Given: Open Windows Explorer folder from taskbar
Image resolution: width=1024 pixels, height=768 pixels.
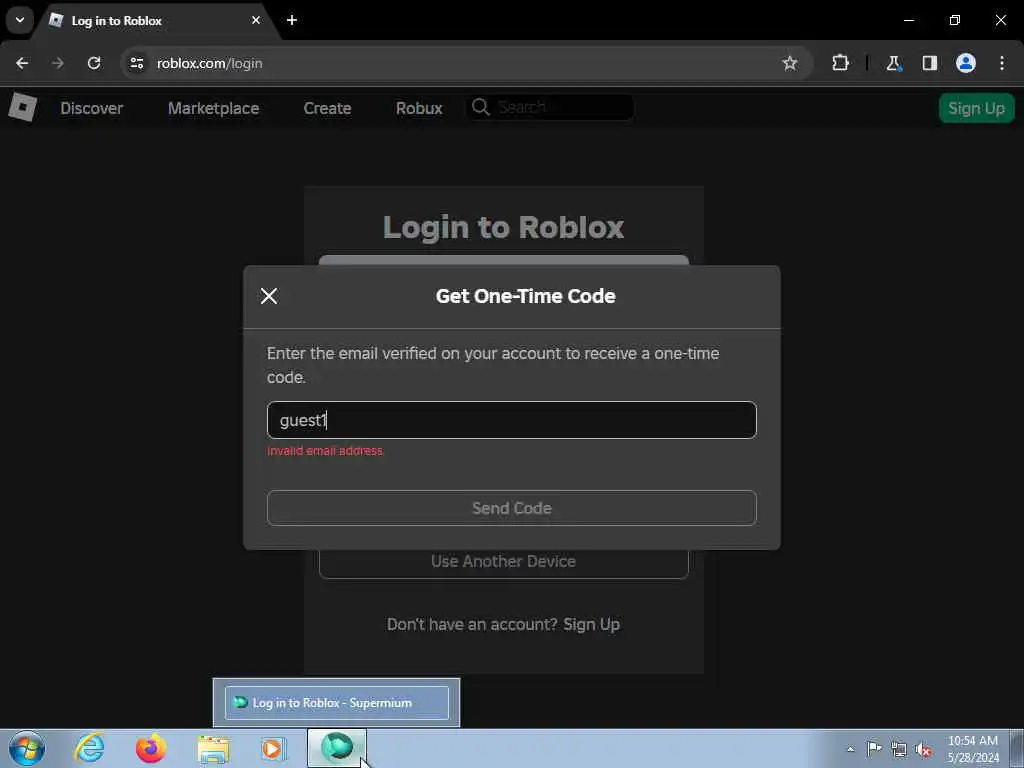Looking at the screenshot, I should click(213, 748).
